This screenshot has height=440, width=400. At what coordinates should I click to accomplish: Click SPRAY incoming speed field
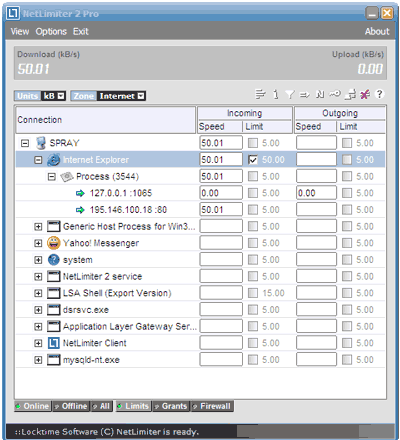click(x=221, y=143)
